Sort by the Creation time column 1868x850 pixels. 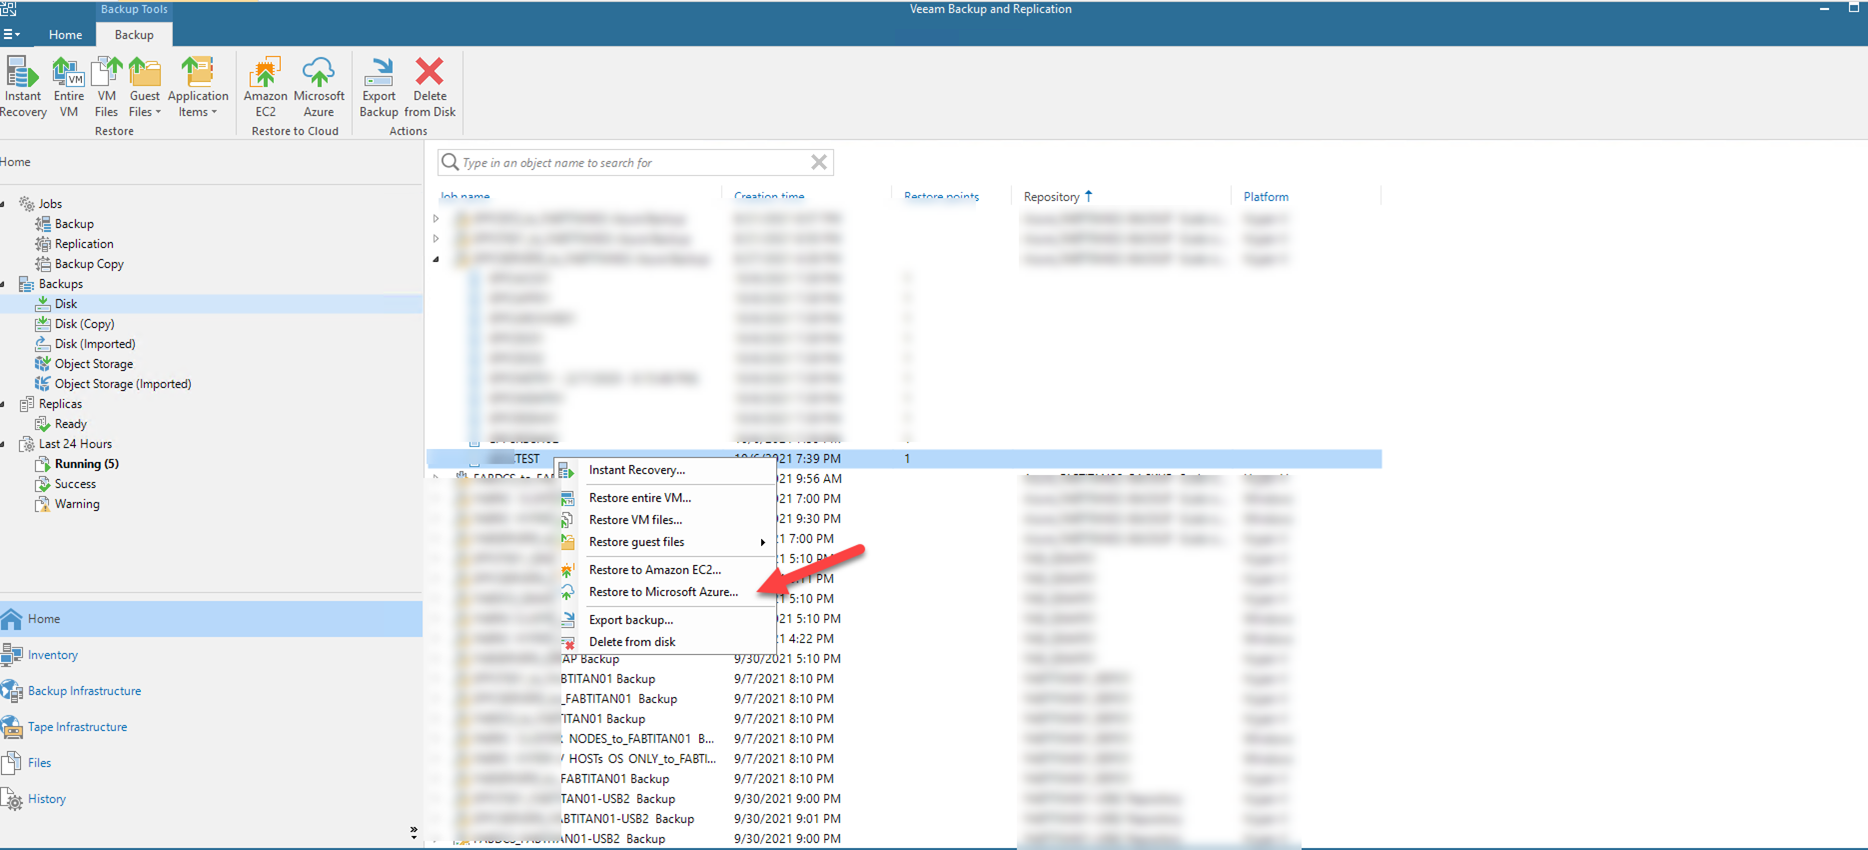click(769, 196)
